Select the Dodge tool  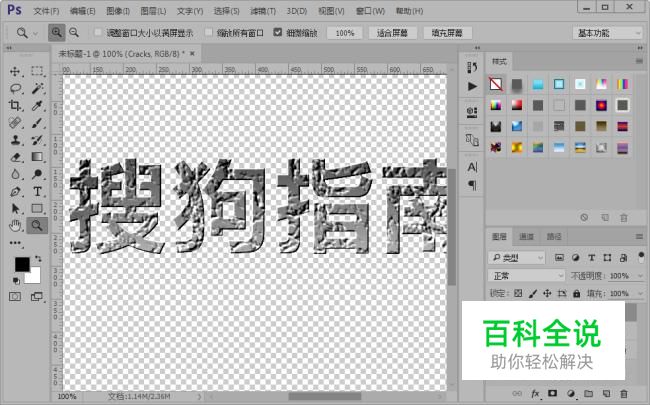37,174
